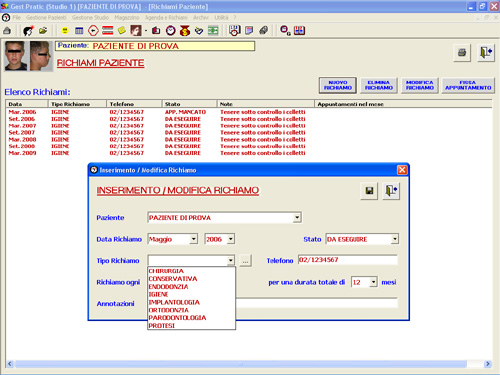This screenshot has width=500, height=375.
Task: Click the red money bag toolbar icon
Action: click(x=185, y=31)
